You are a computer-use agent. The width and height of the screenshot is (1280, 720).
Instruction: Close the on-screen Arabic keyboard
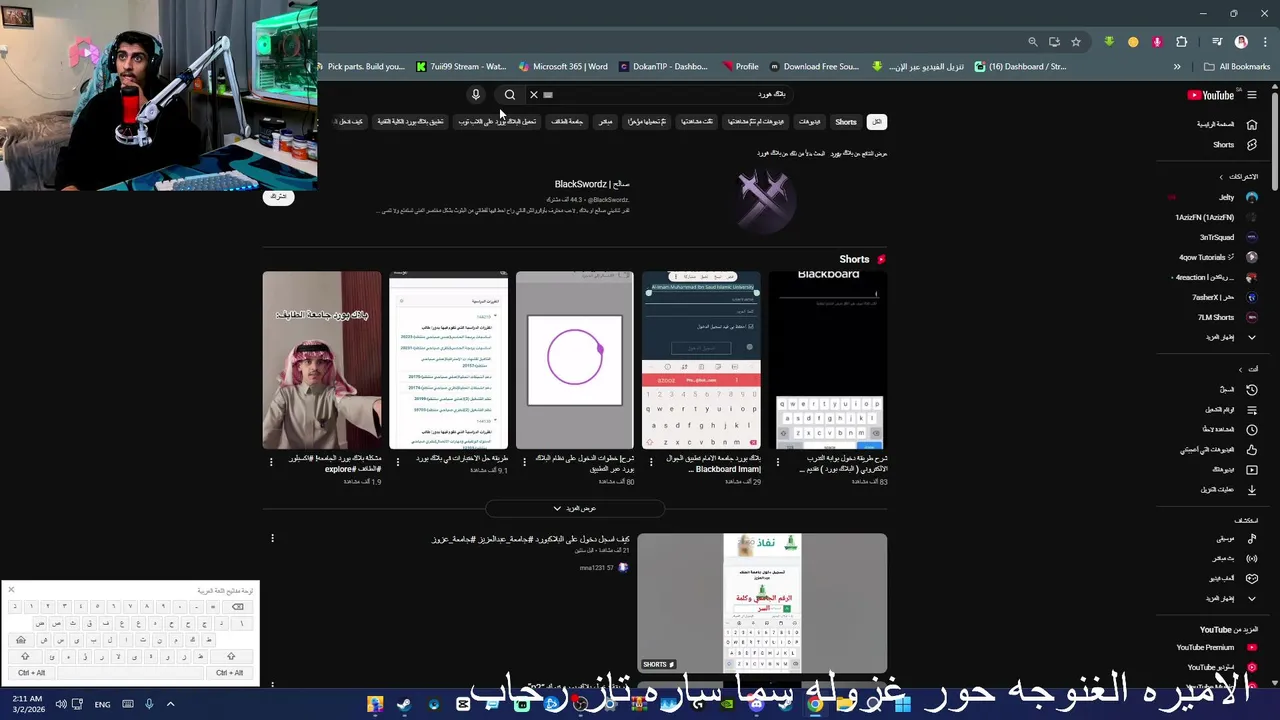(x=11, y=590)
